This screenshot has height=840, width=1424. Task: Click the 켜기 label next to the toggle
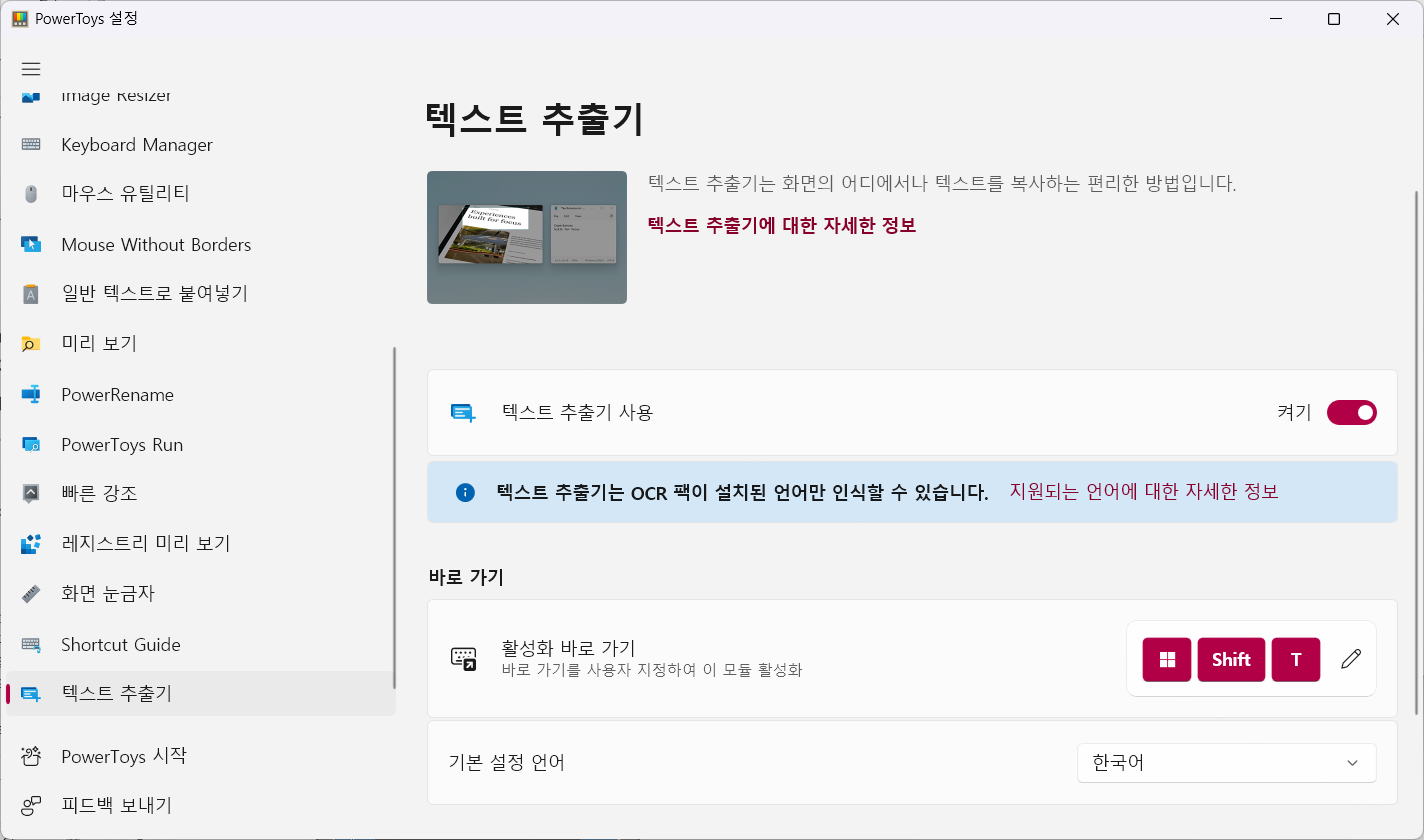tap(1294, 412)
